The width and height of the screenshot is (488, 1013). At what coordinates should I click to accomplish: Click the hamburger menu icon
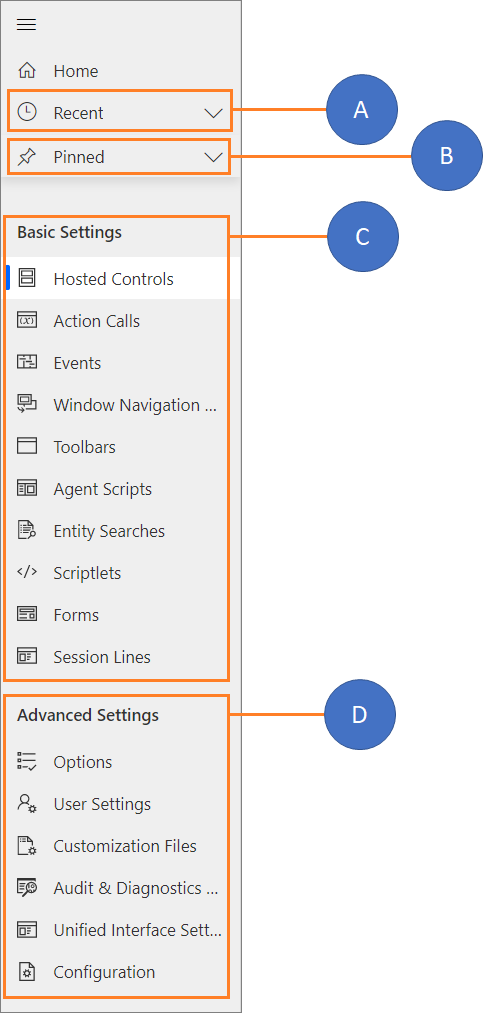27,25
